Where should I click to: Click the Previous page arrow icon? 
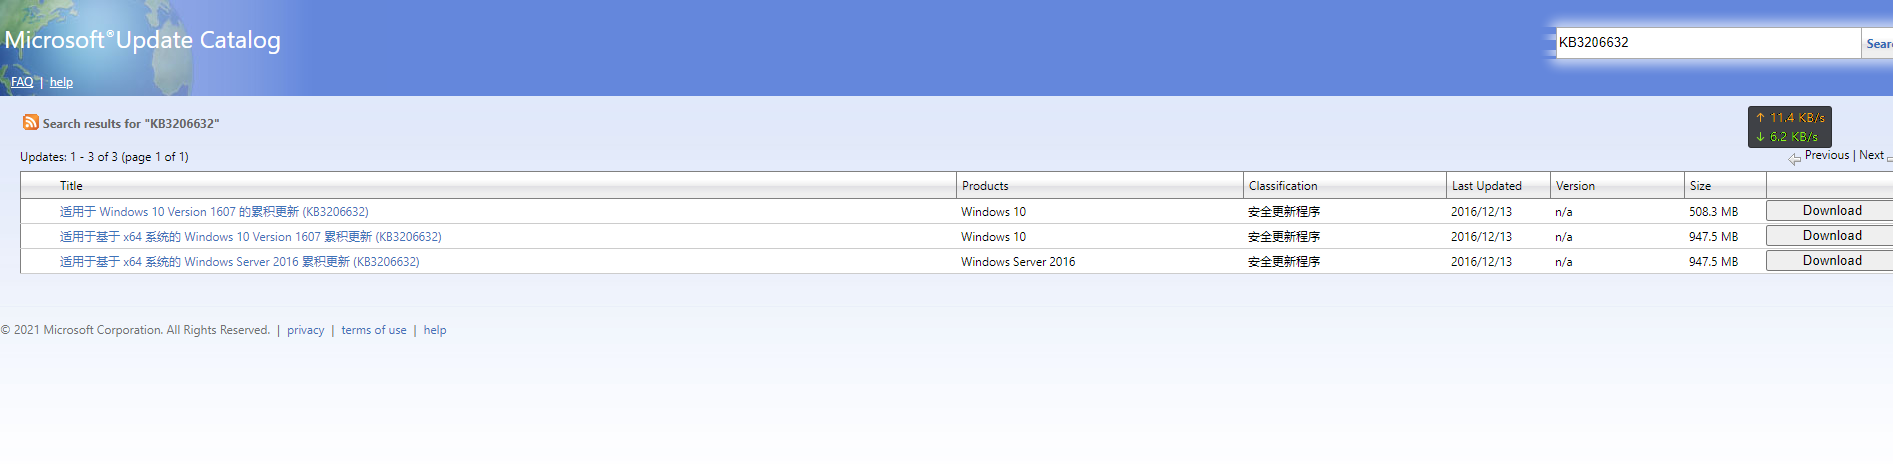click(x=1795, y=159)
